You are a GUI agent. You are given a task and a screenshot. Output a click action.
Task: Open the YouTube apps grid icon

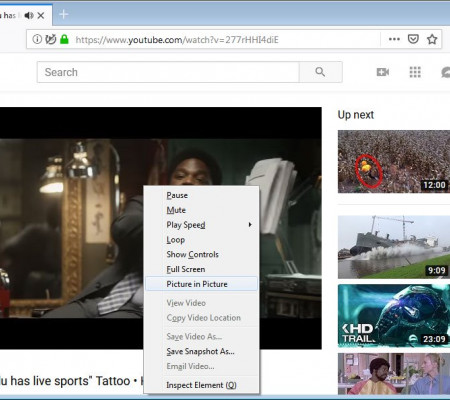tap(415, 72)
